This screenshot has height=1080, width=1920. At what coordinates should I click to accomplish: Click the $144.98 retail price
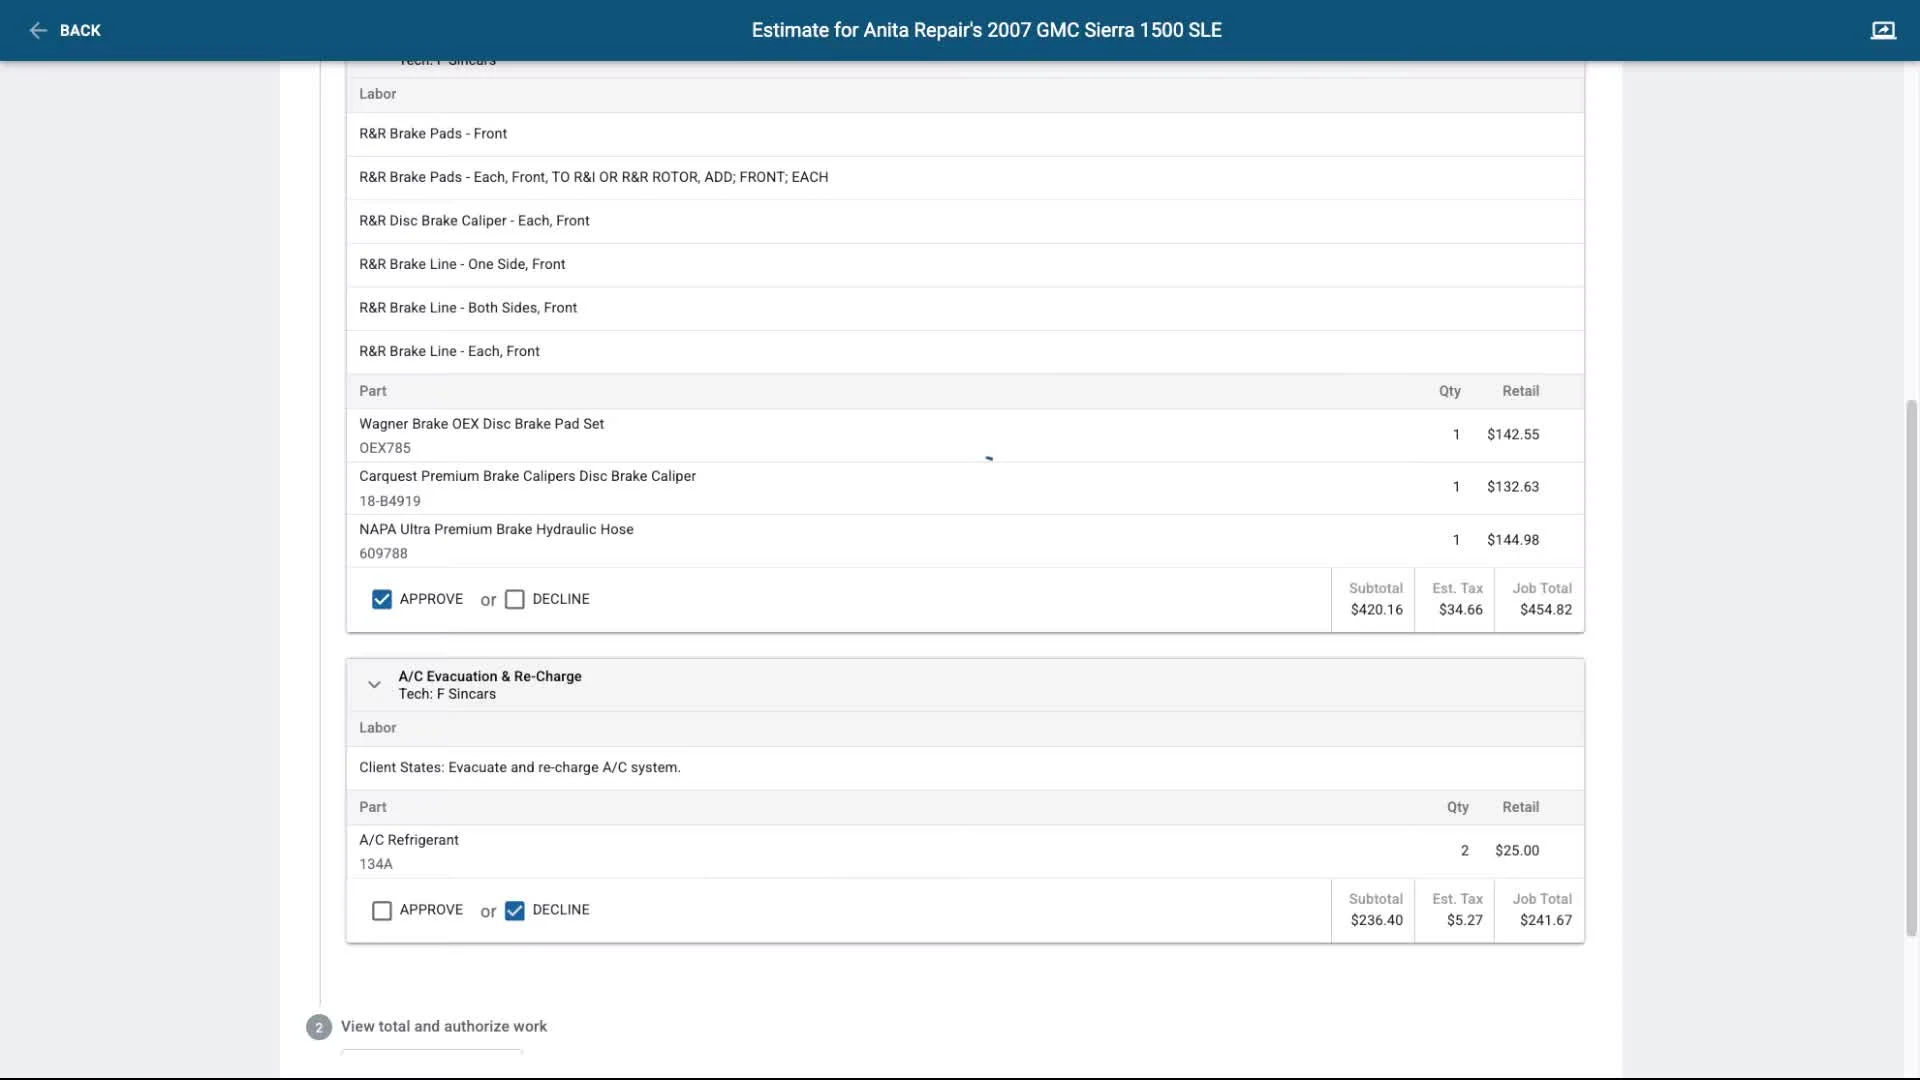(x=1513, y=540)
